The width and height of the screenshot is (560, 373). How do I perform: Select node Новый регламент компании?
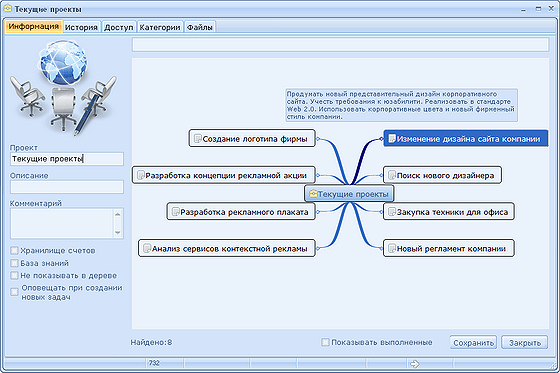pos(449,248)
